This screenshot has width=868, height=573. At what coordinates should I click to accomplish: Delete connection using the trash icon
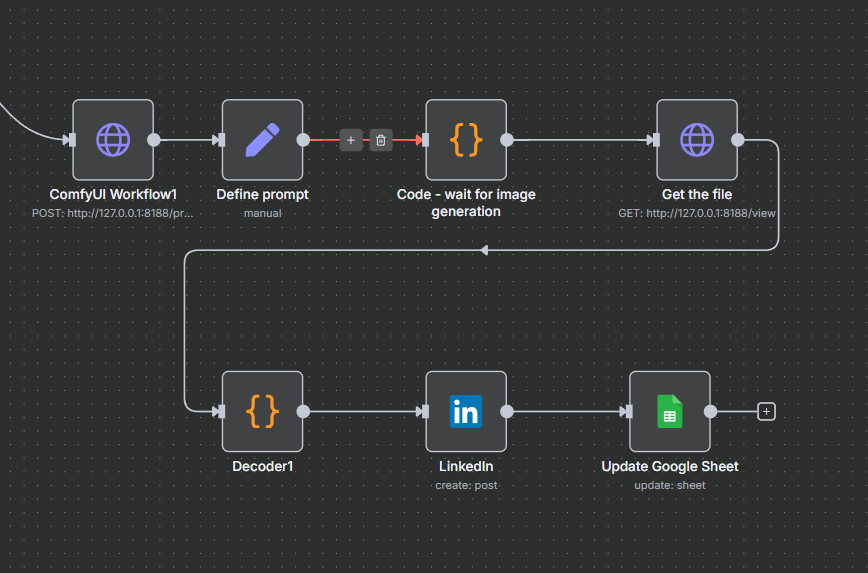380,140
